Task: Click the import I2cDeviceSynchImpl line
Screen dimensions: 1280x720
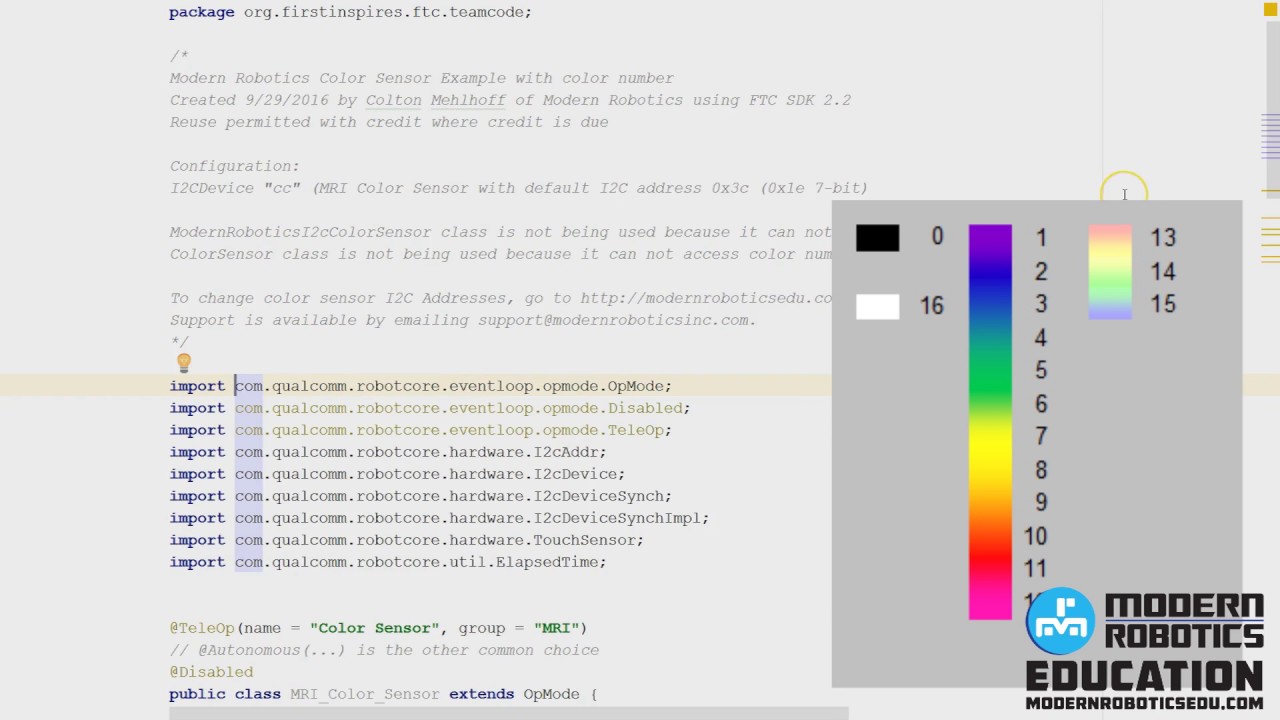Action: click(x=439, y=518)
